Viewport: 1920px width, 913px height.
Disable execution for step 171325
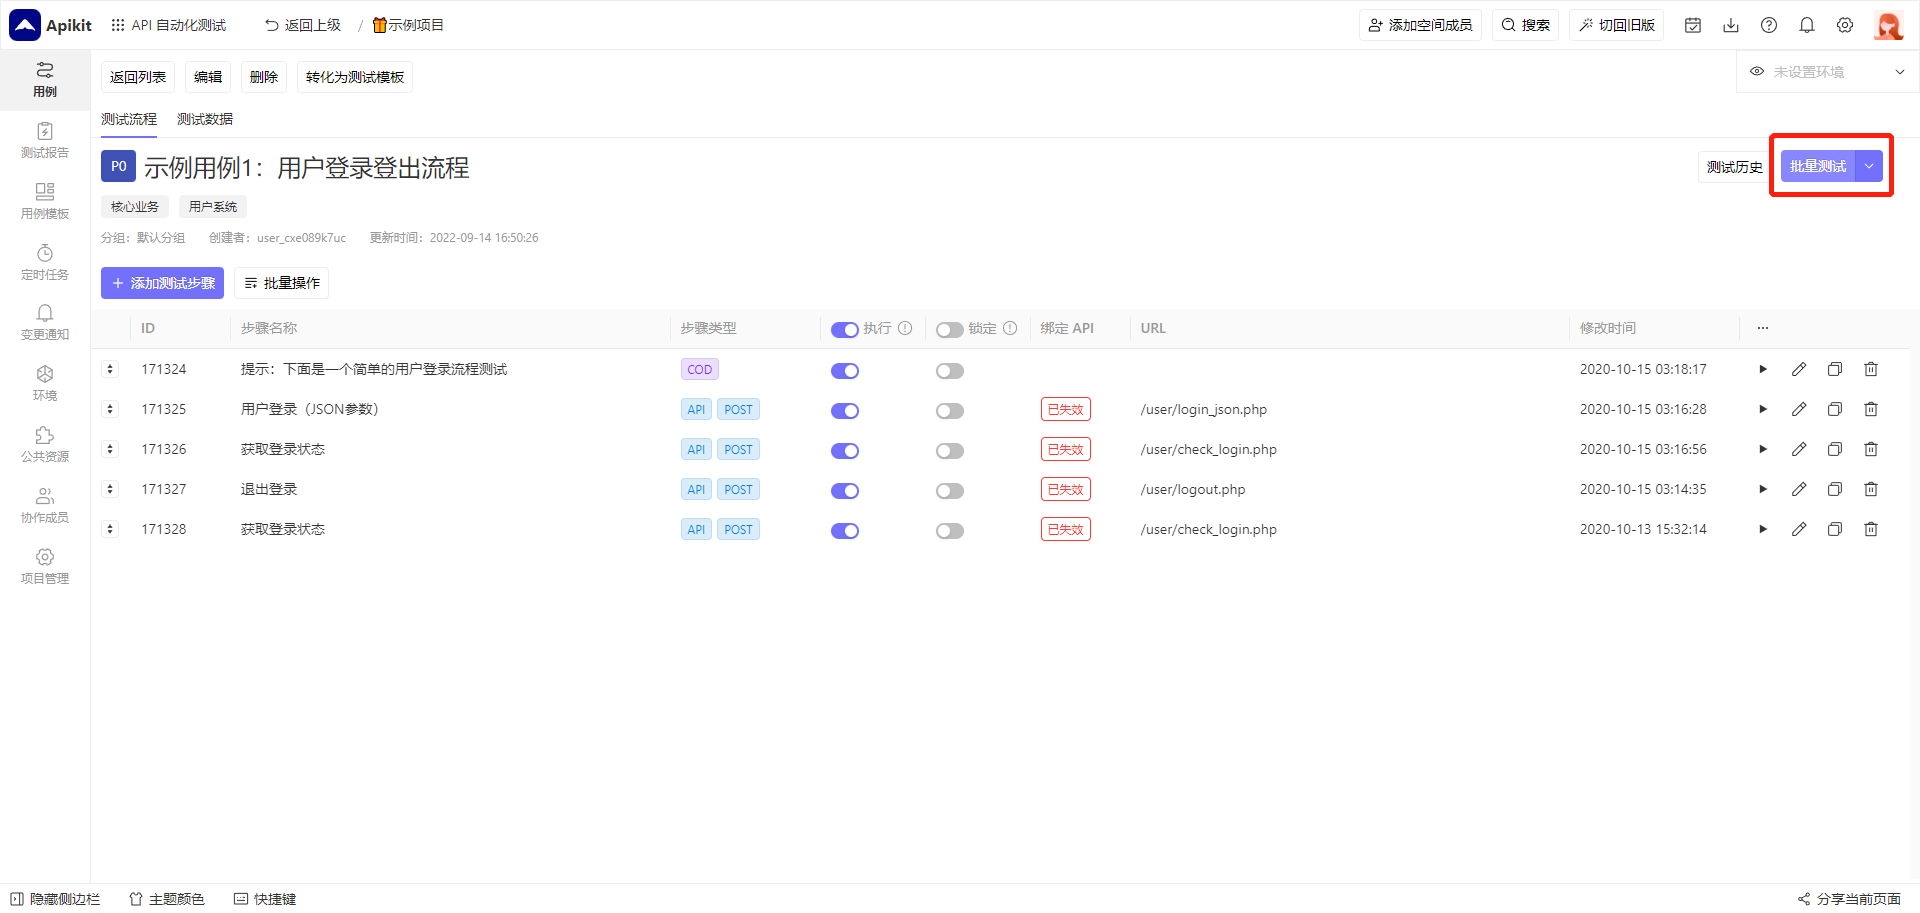click(x=845, y=411)
